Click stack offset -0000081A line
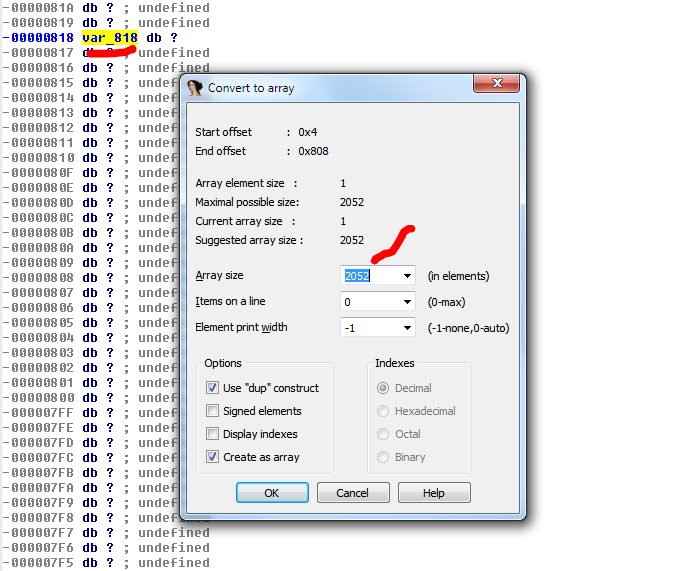 (40, 7)
